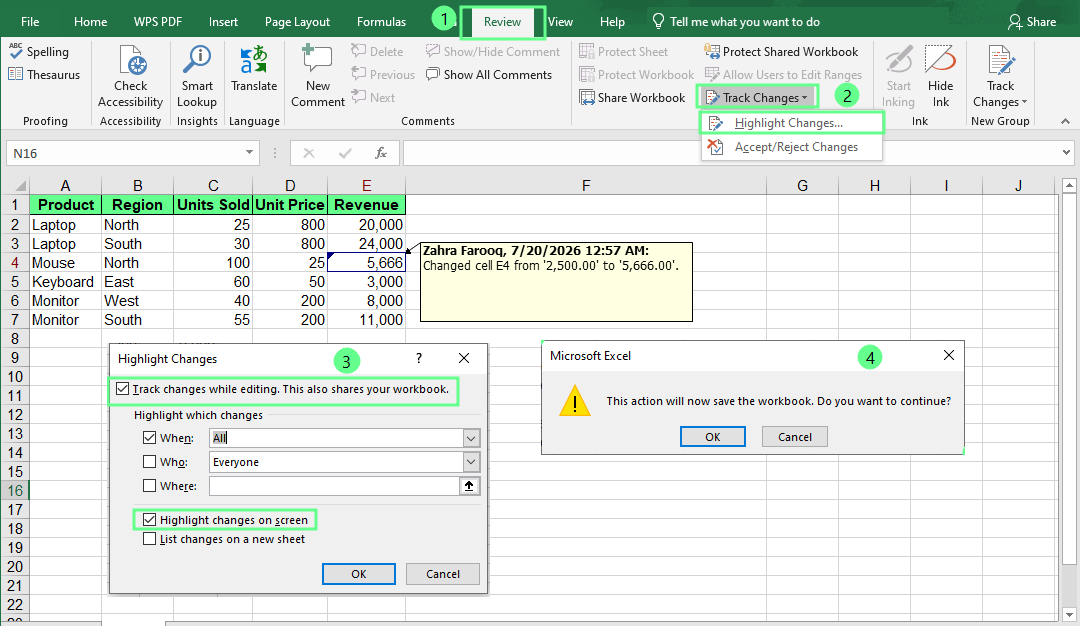Screen dimensions: 1080x626
Task: Open the Track Changes dropdown in Changes group
Action: 756,97
